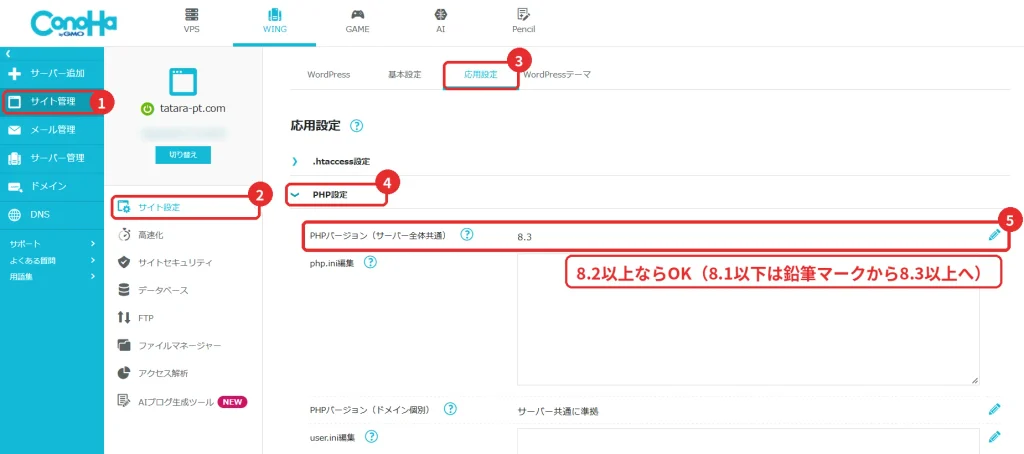Open ドメイン in the sidebar
This screenshot has width=1024, height=454.
point(52,186)
